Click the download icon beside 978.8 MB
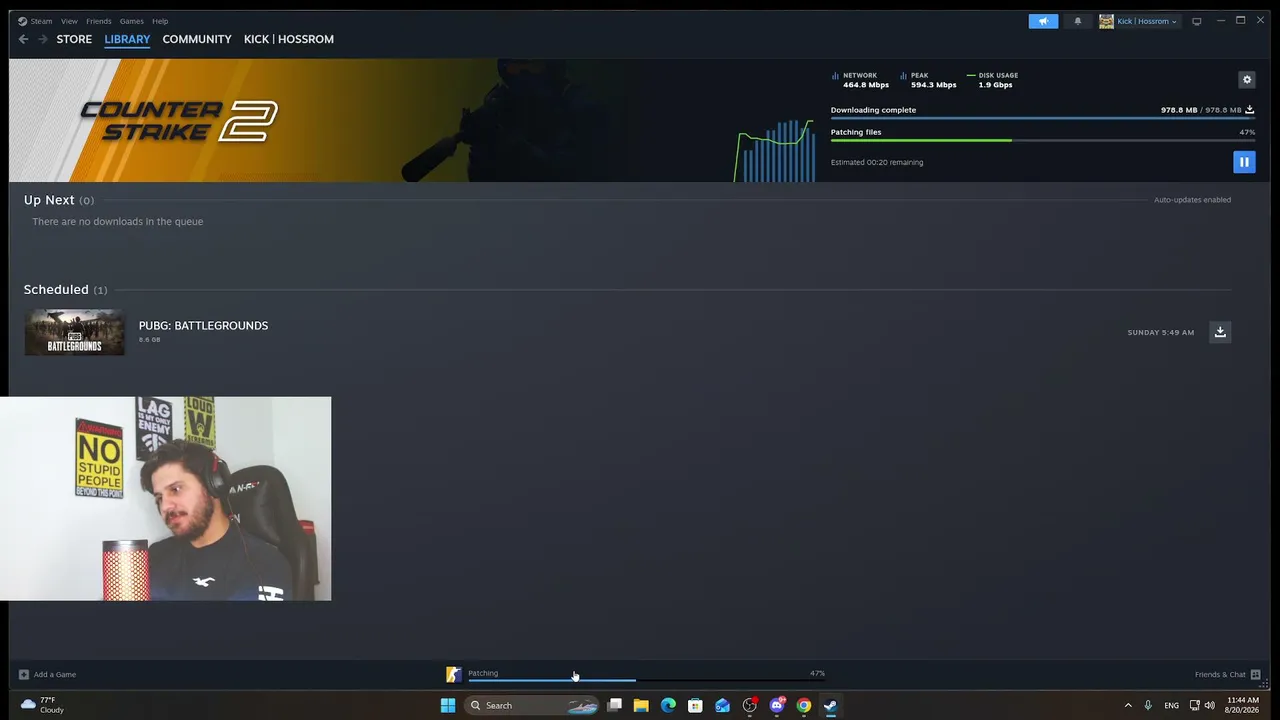The height and width of the screenshot is (720, 1280). (x=1249, y=110)
